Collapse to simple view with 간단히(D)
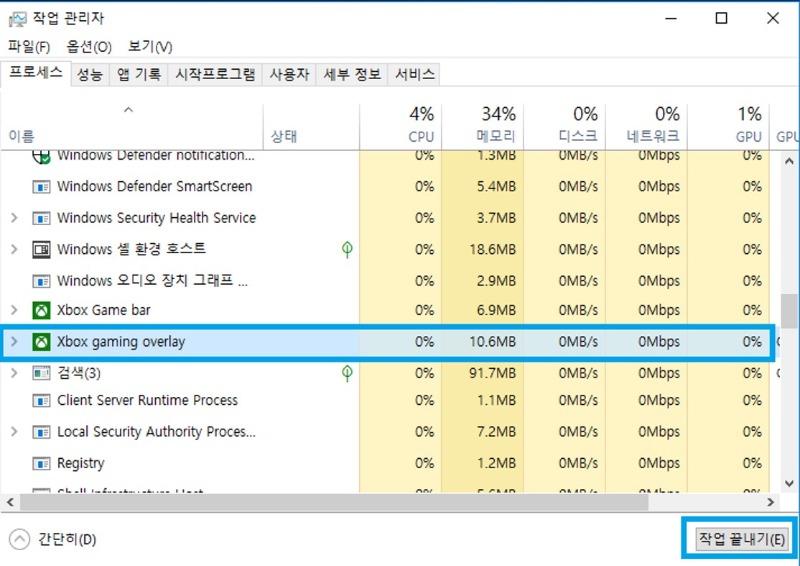The image size is (800, 566). pos(53,539)
